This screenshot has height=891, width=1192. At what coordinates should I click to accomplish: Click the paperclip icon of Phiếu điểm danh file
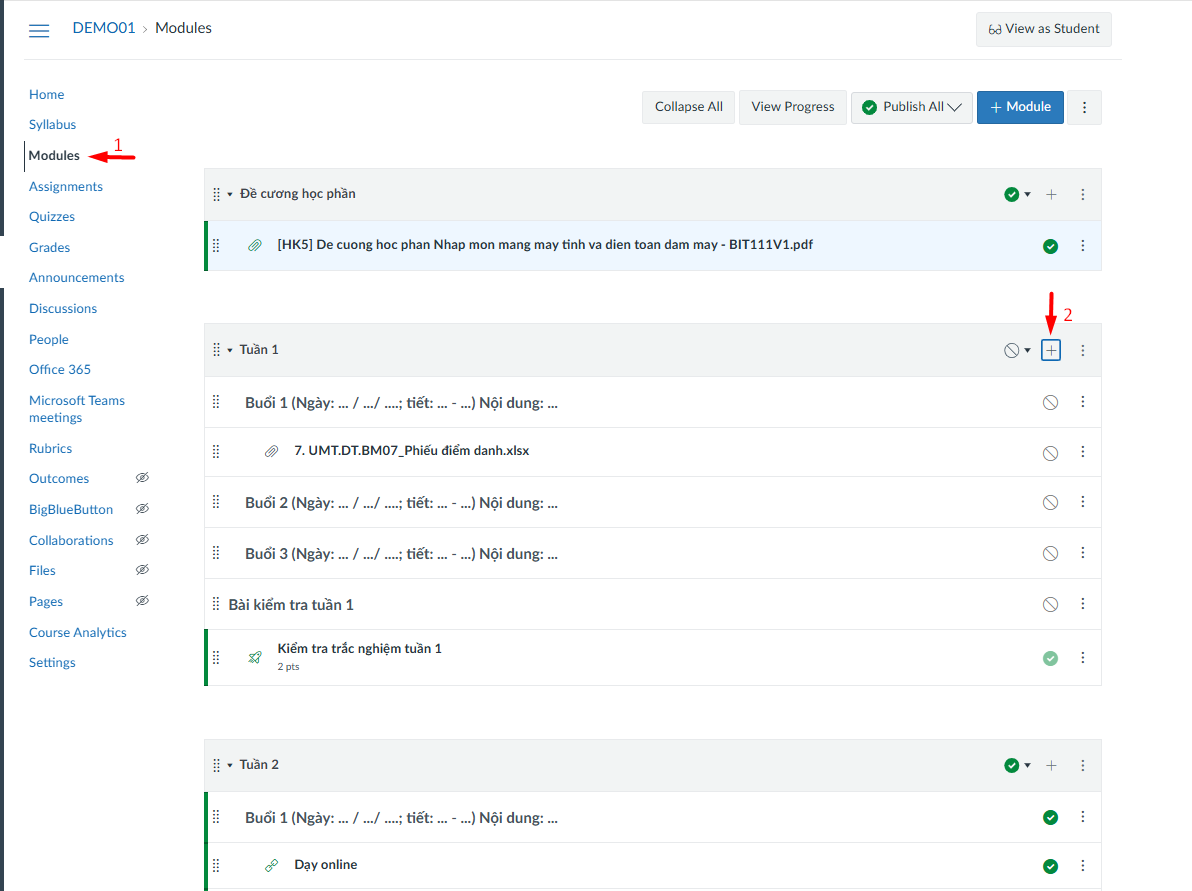[271, 452]
